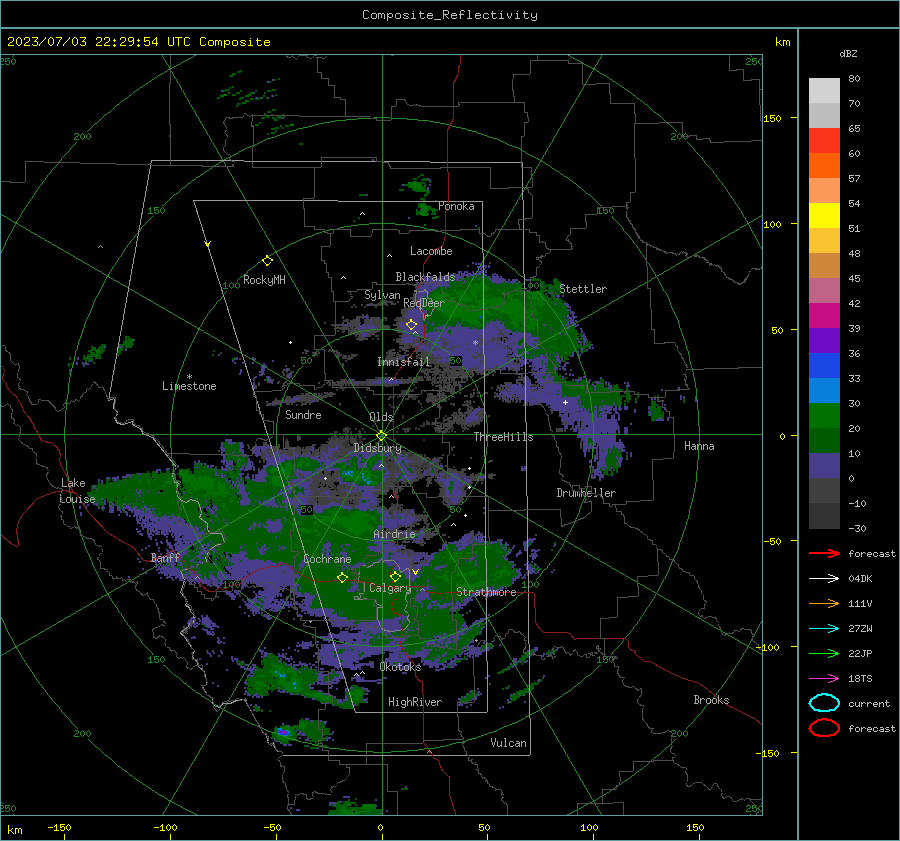Screen dimensions: 900x841
Task: Click the red 60–65 dBZ swatch
Action: (824, 141)
